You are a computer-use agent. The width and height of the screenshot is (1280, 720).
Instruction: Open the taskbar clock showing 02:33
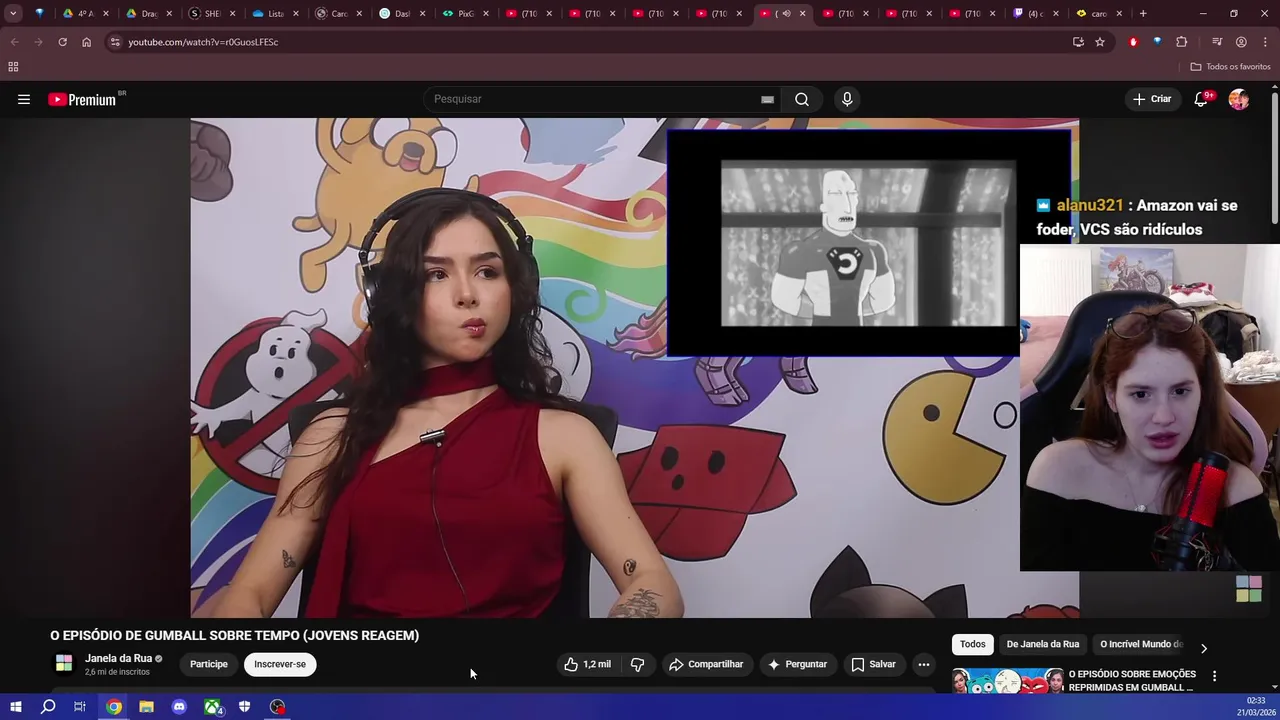click(x=1256, y=706)
